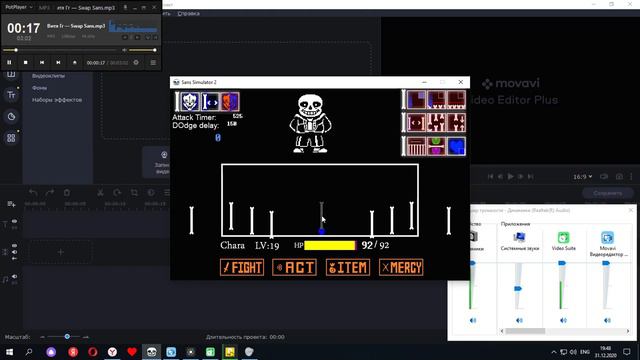This screenshot has height=360, width=640.
Task: Open More tools grid tab in Movavi sidebar
Action: pos(11,138)
